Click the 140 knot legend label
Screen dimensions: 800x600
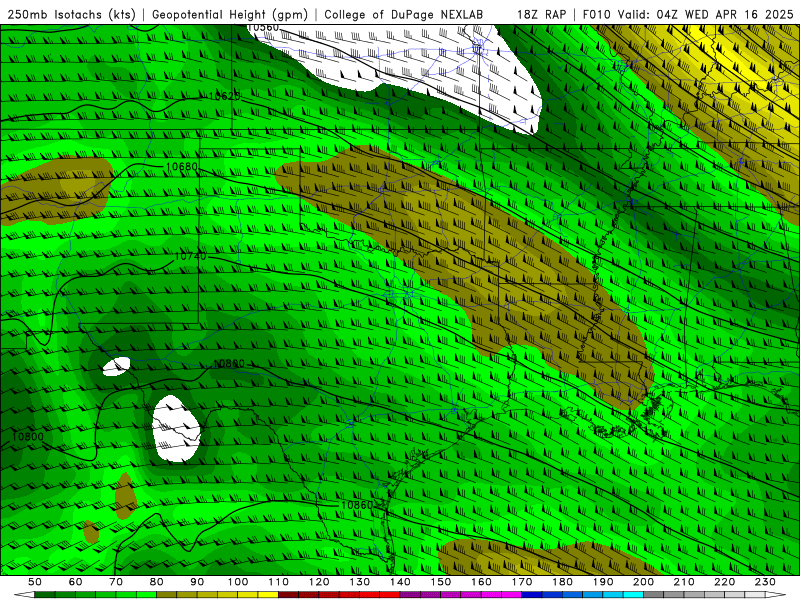coord(400,582)
